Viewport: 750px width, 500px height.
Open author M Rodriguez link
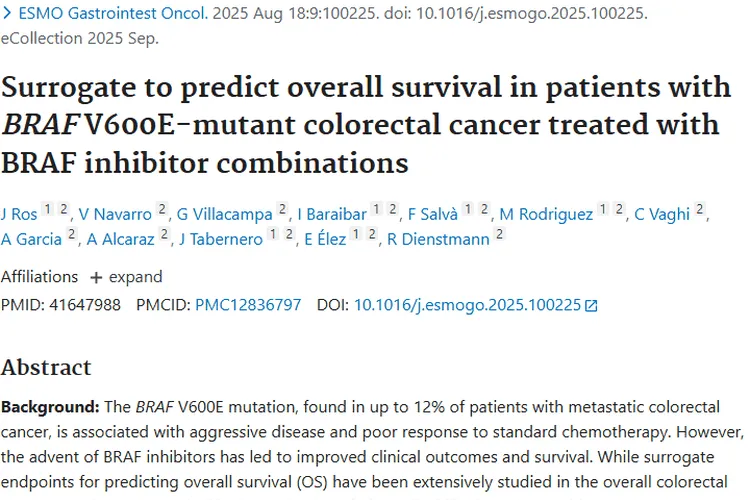545,214
